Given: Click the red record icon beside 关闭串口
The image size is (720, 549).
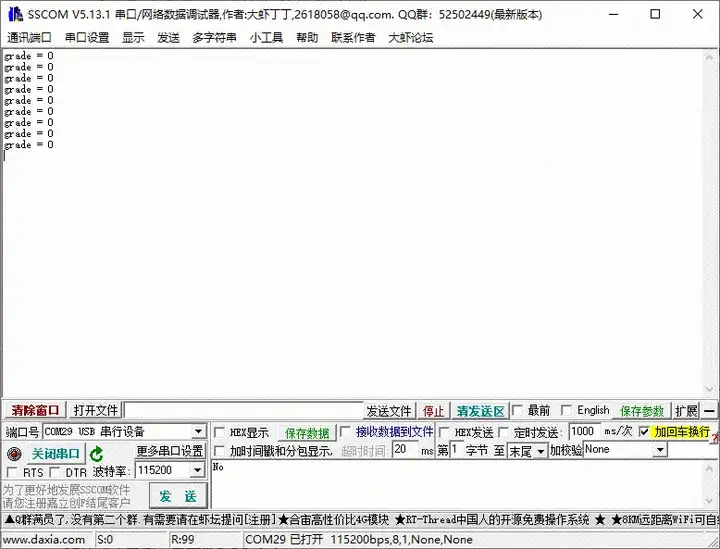Looking at the screenshot, I should coord(14,453).
